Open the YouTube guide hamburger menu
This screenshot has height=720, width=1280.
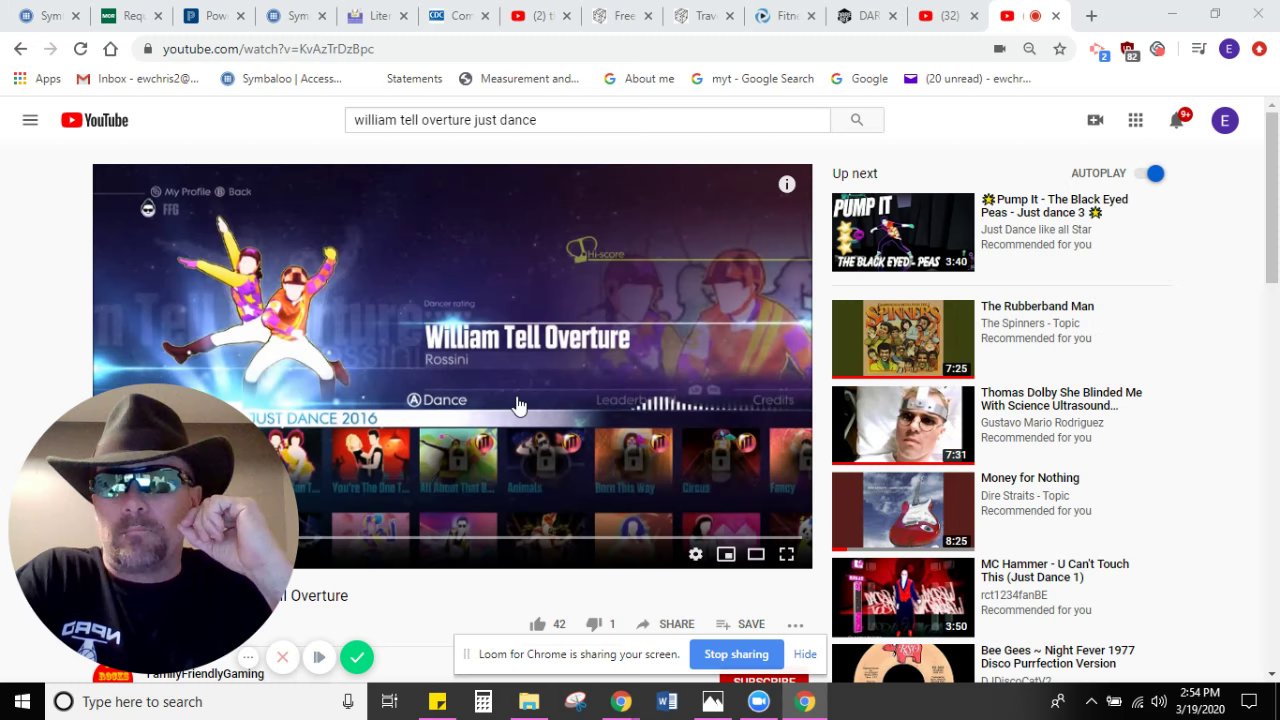pos(30,120)
